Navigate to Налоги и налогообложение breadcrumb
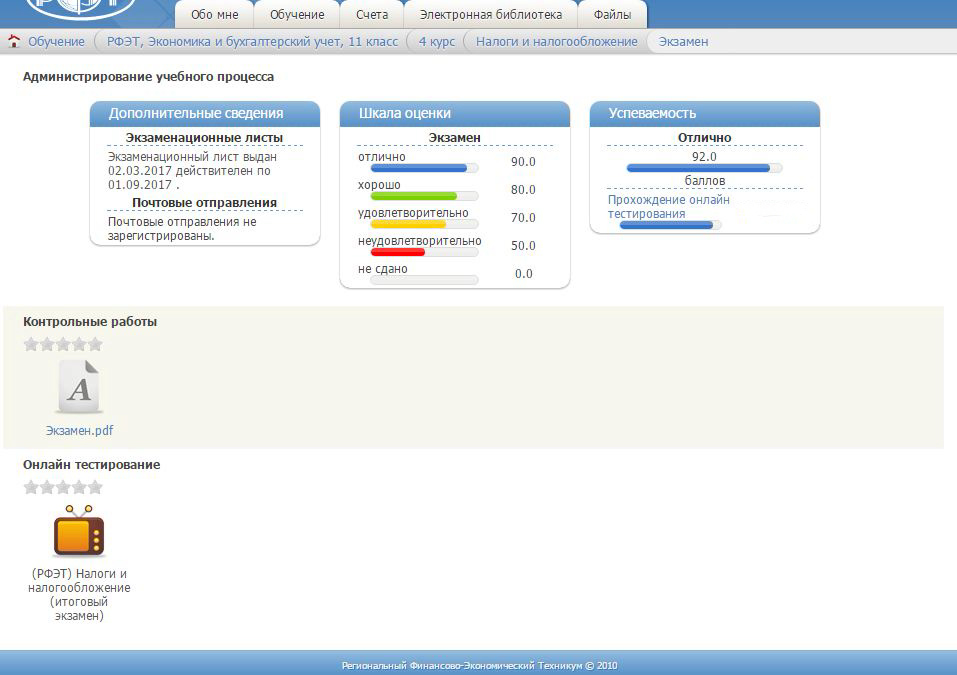Viewport: 957px width, 675px height. pos(556,42)
